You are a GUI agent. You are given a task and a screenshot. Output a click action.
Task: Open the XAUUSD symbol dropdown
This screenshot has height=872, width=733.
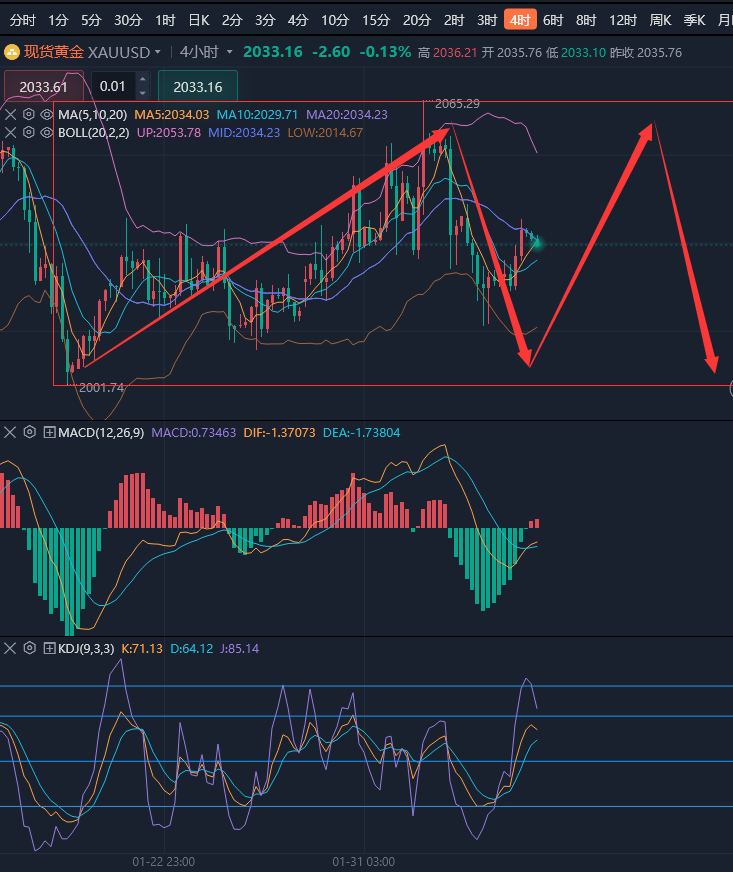pos(158,52)
